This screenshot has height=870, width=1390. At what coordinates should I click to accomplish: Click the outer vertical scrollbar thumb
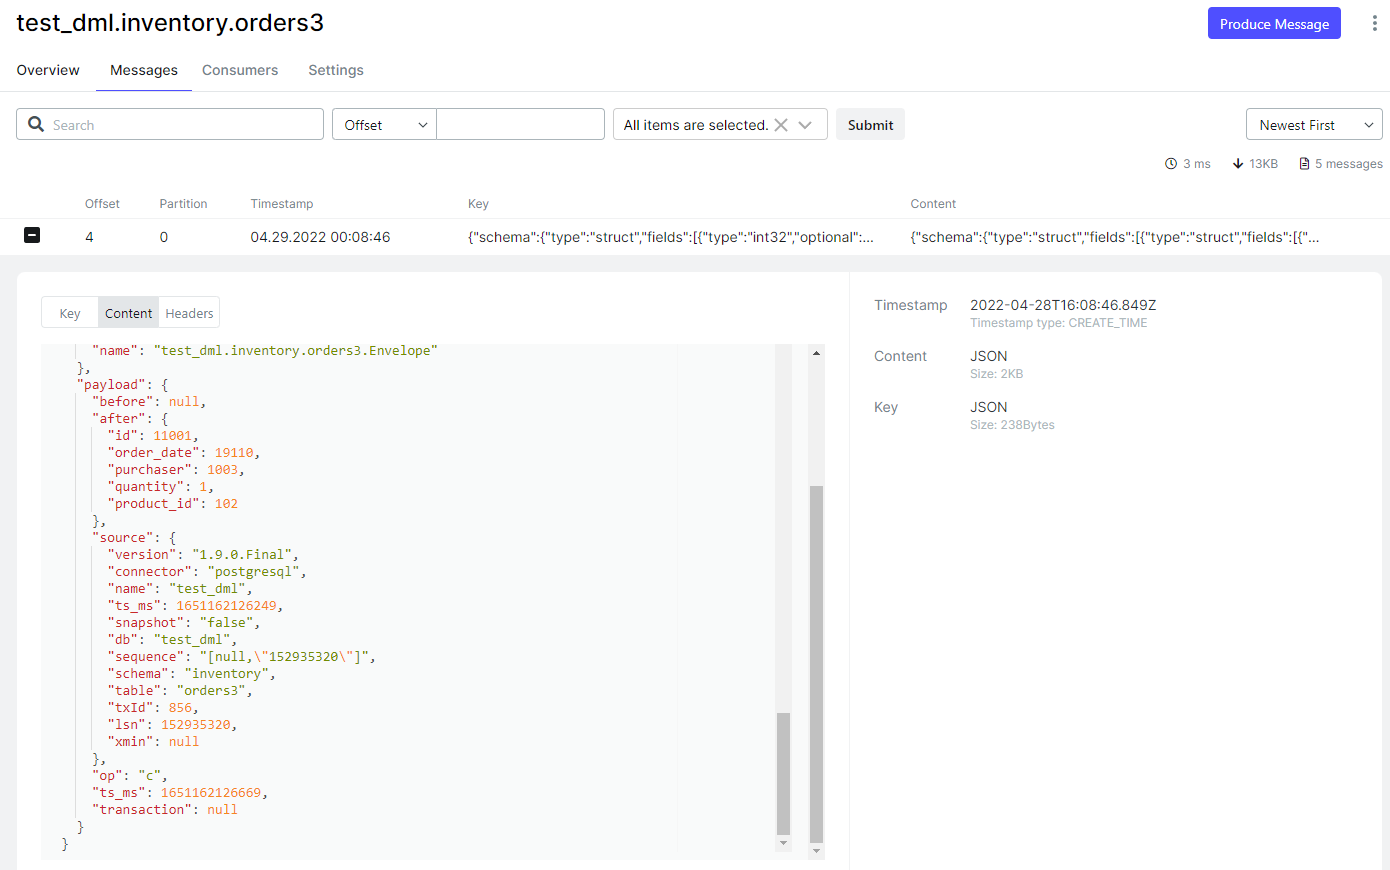tap(816, 664)
